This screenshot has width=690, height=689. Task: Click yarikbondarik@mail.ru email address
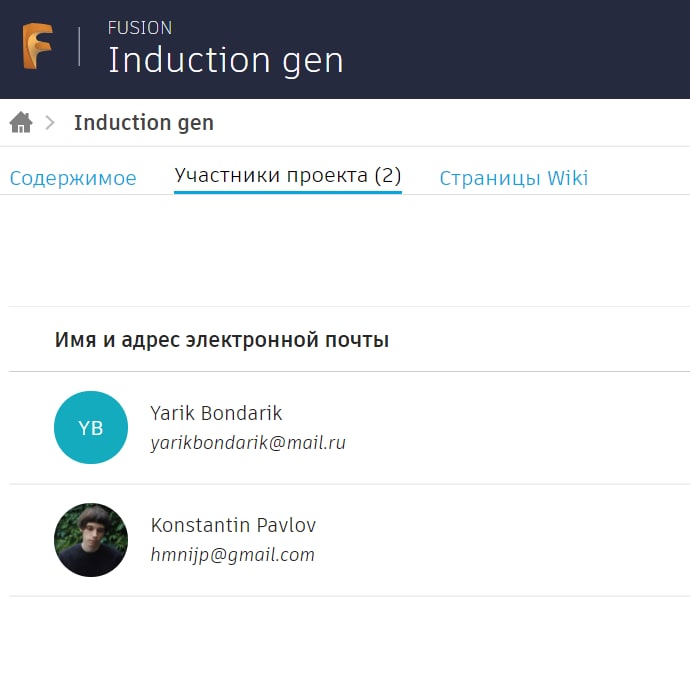tap(248, 443)
